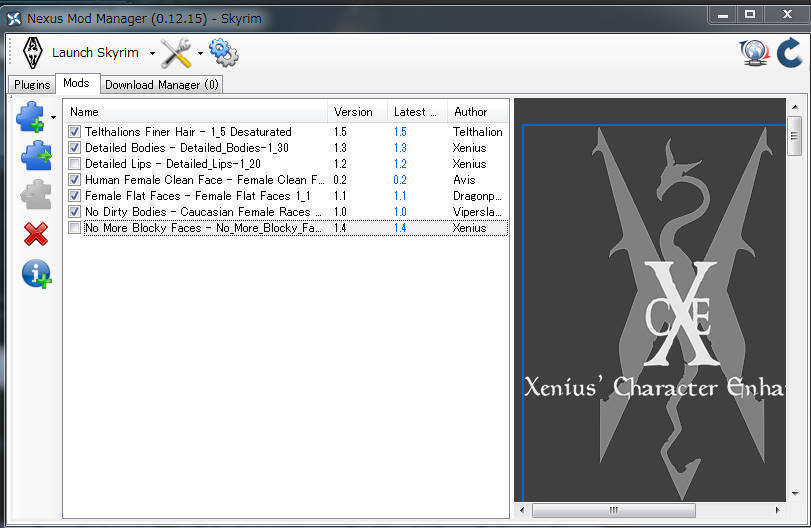Click author Dragonp... cell
This screenshot has width=811, height=528.
pos(477,196)
